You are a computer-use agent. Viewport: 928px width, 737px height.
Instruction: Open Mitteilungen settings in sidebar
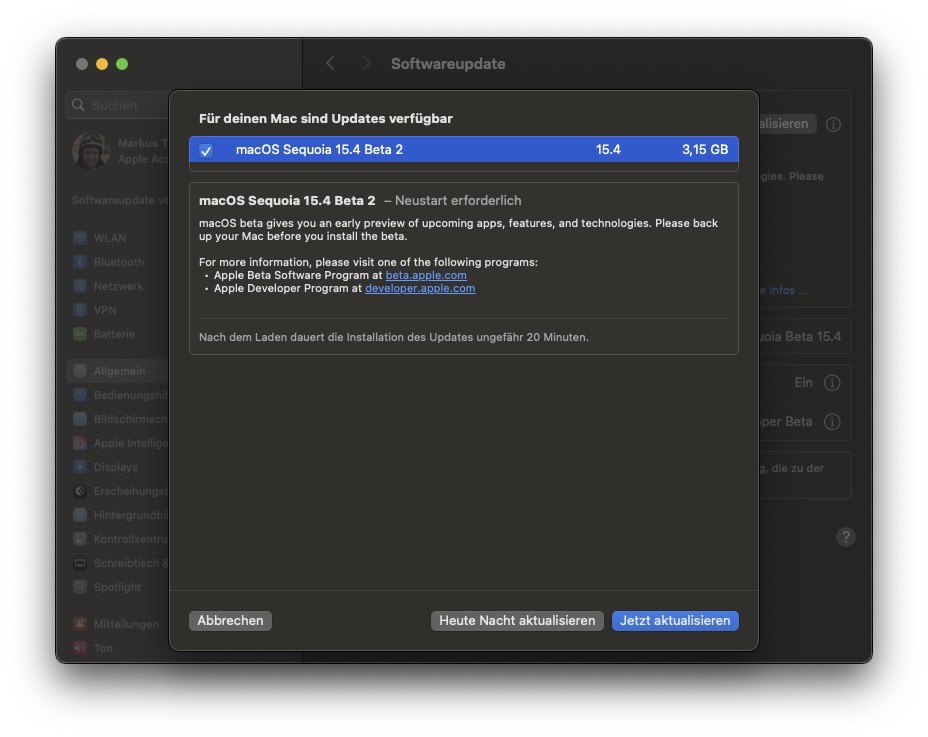118,624
